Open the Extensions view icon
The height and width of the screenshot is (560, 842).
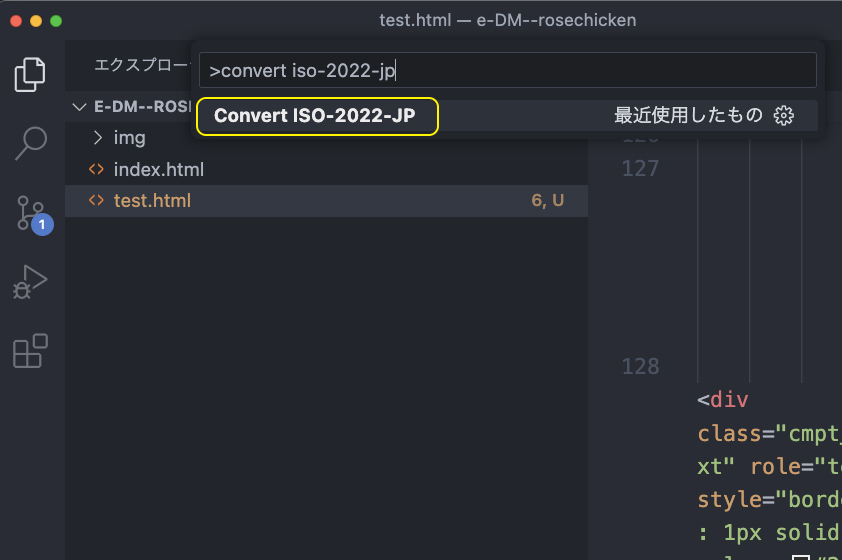click(x=30, y=351)
